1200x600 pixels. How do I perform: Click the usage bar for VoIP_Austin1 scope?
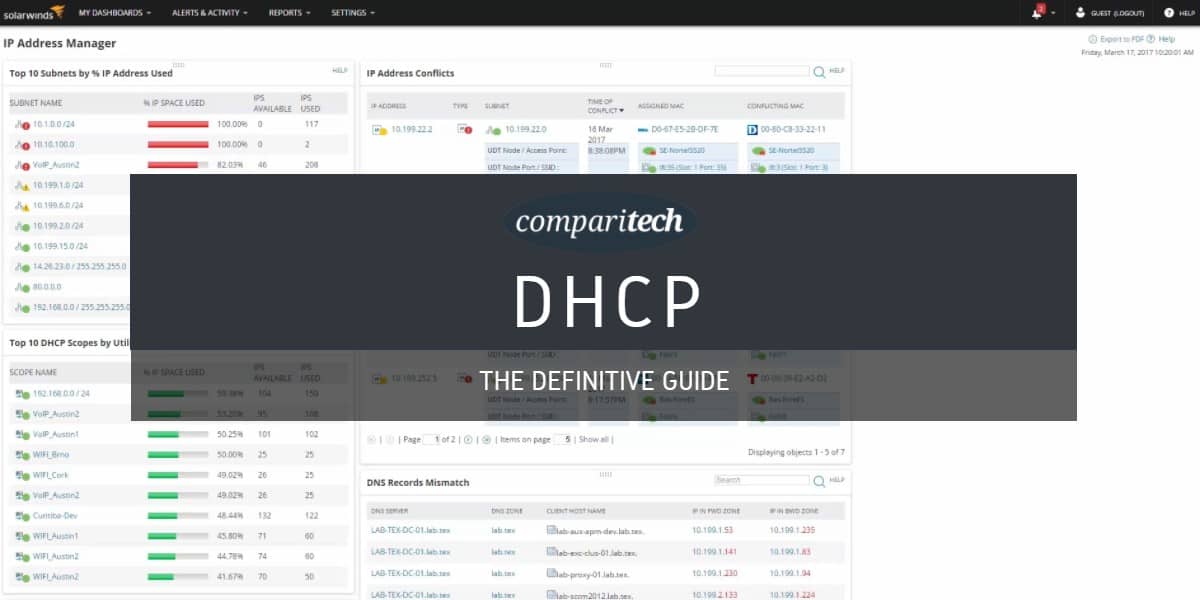[x=178, y=434]
